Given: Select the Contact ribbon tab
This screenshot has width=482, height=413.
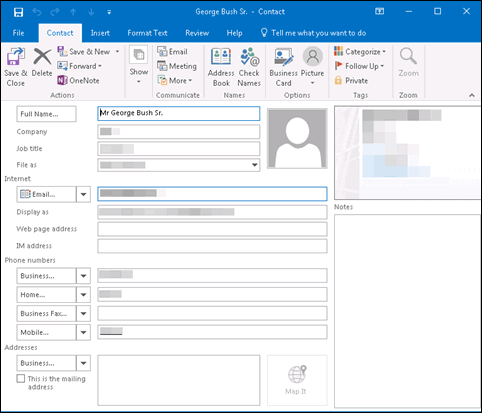Looking at the screenshot, I should click(x=60, y=33).
